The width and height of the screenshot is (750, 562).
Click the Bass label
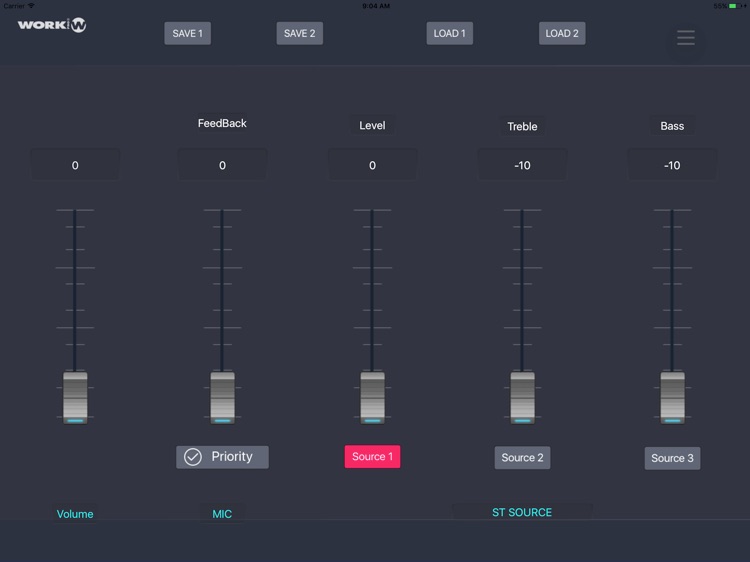[672, 126]
